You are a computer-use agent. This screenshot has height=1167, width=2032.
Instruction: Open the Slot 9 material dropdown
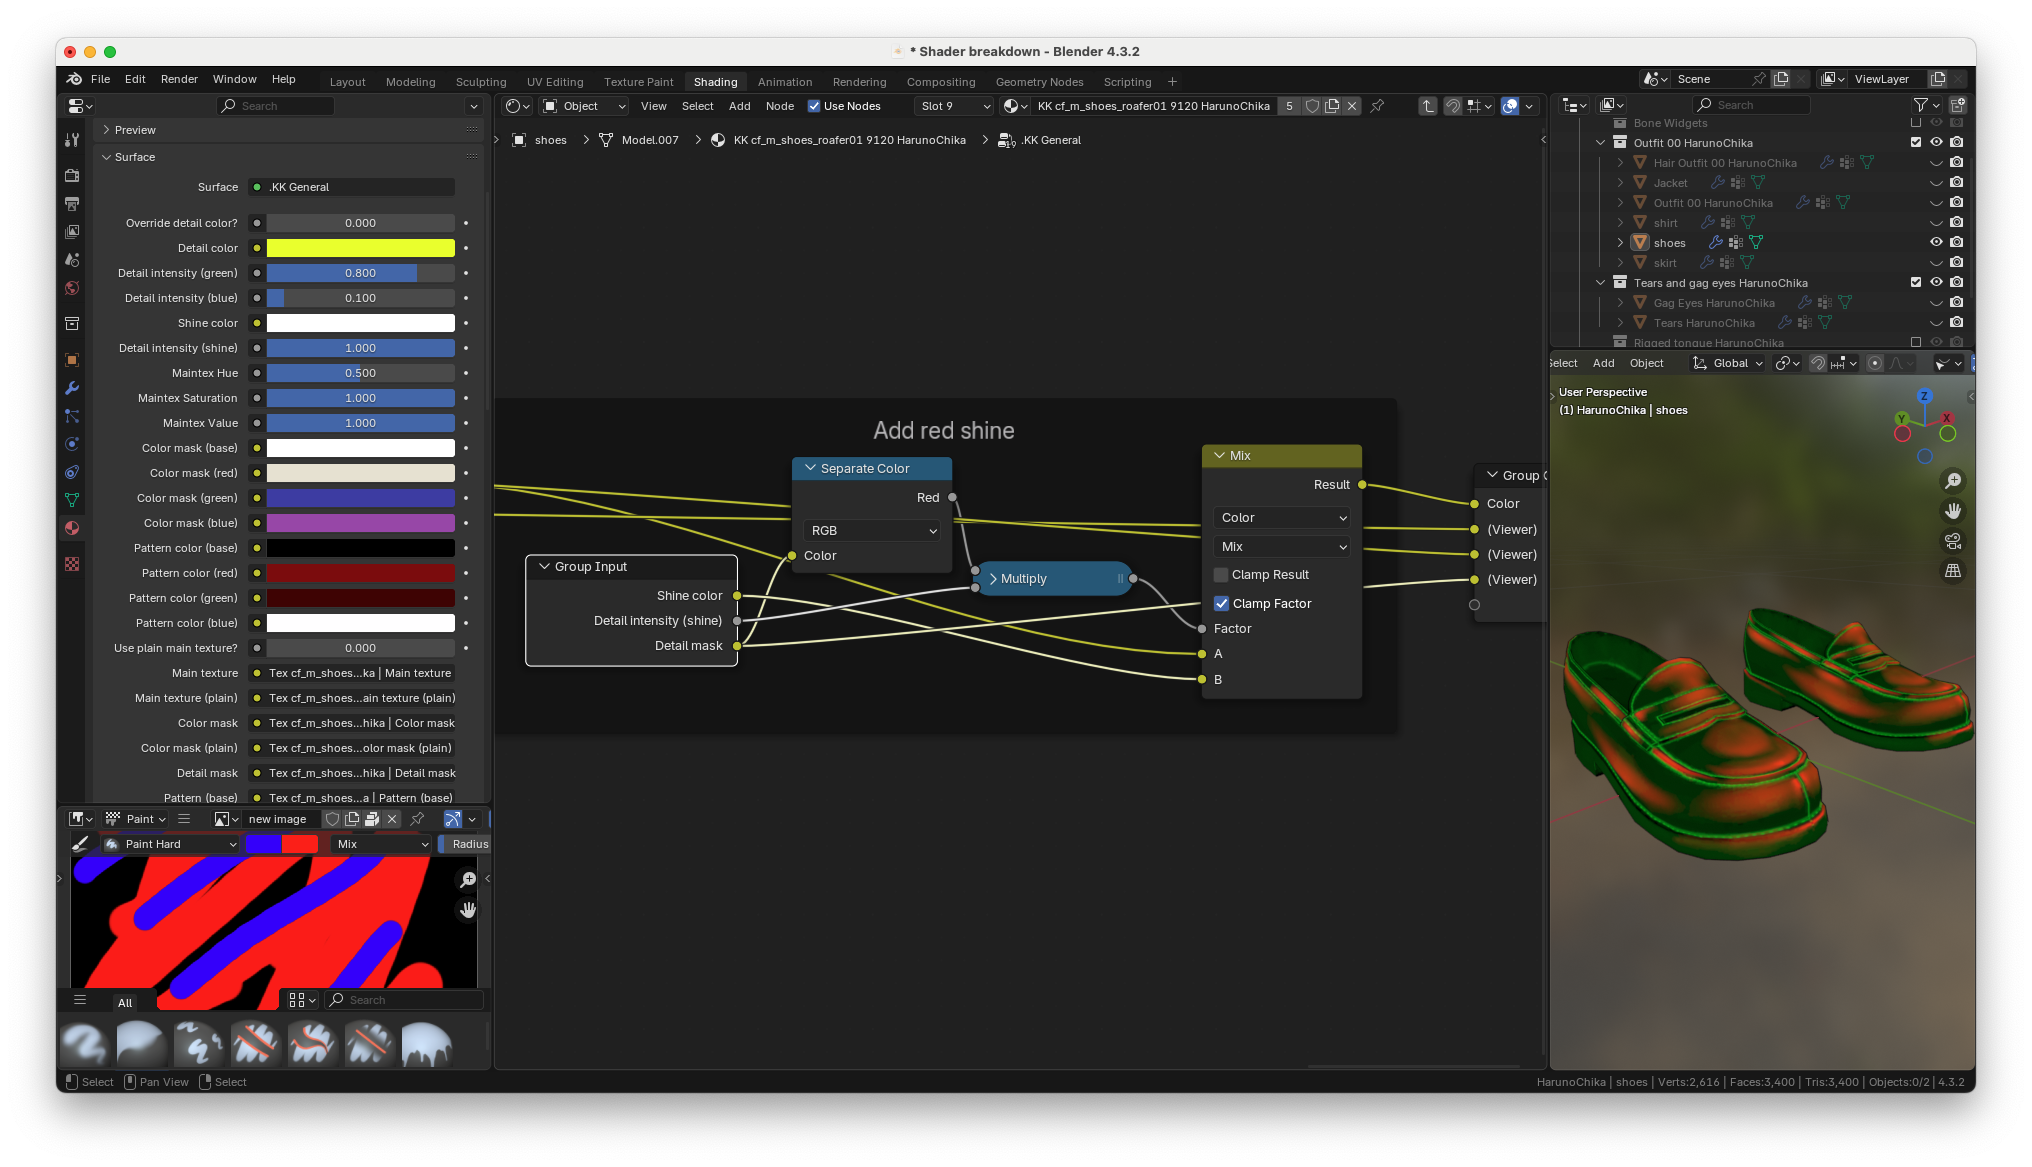(x=955, y=106)
